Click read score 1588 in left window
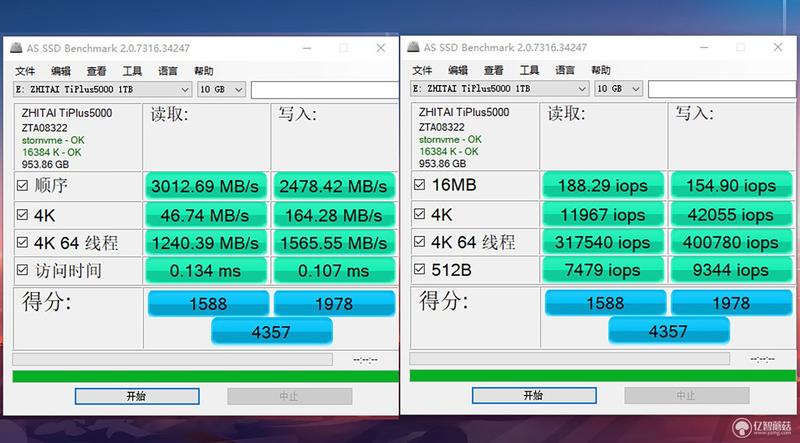The width and height of the screenshot is (800, 443). click(208, 304)
